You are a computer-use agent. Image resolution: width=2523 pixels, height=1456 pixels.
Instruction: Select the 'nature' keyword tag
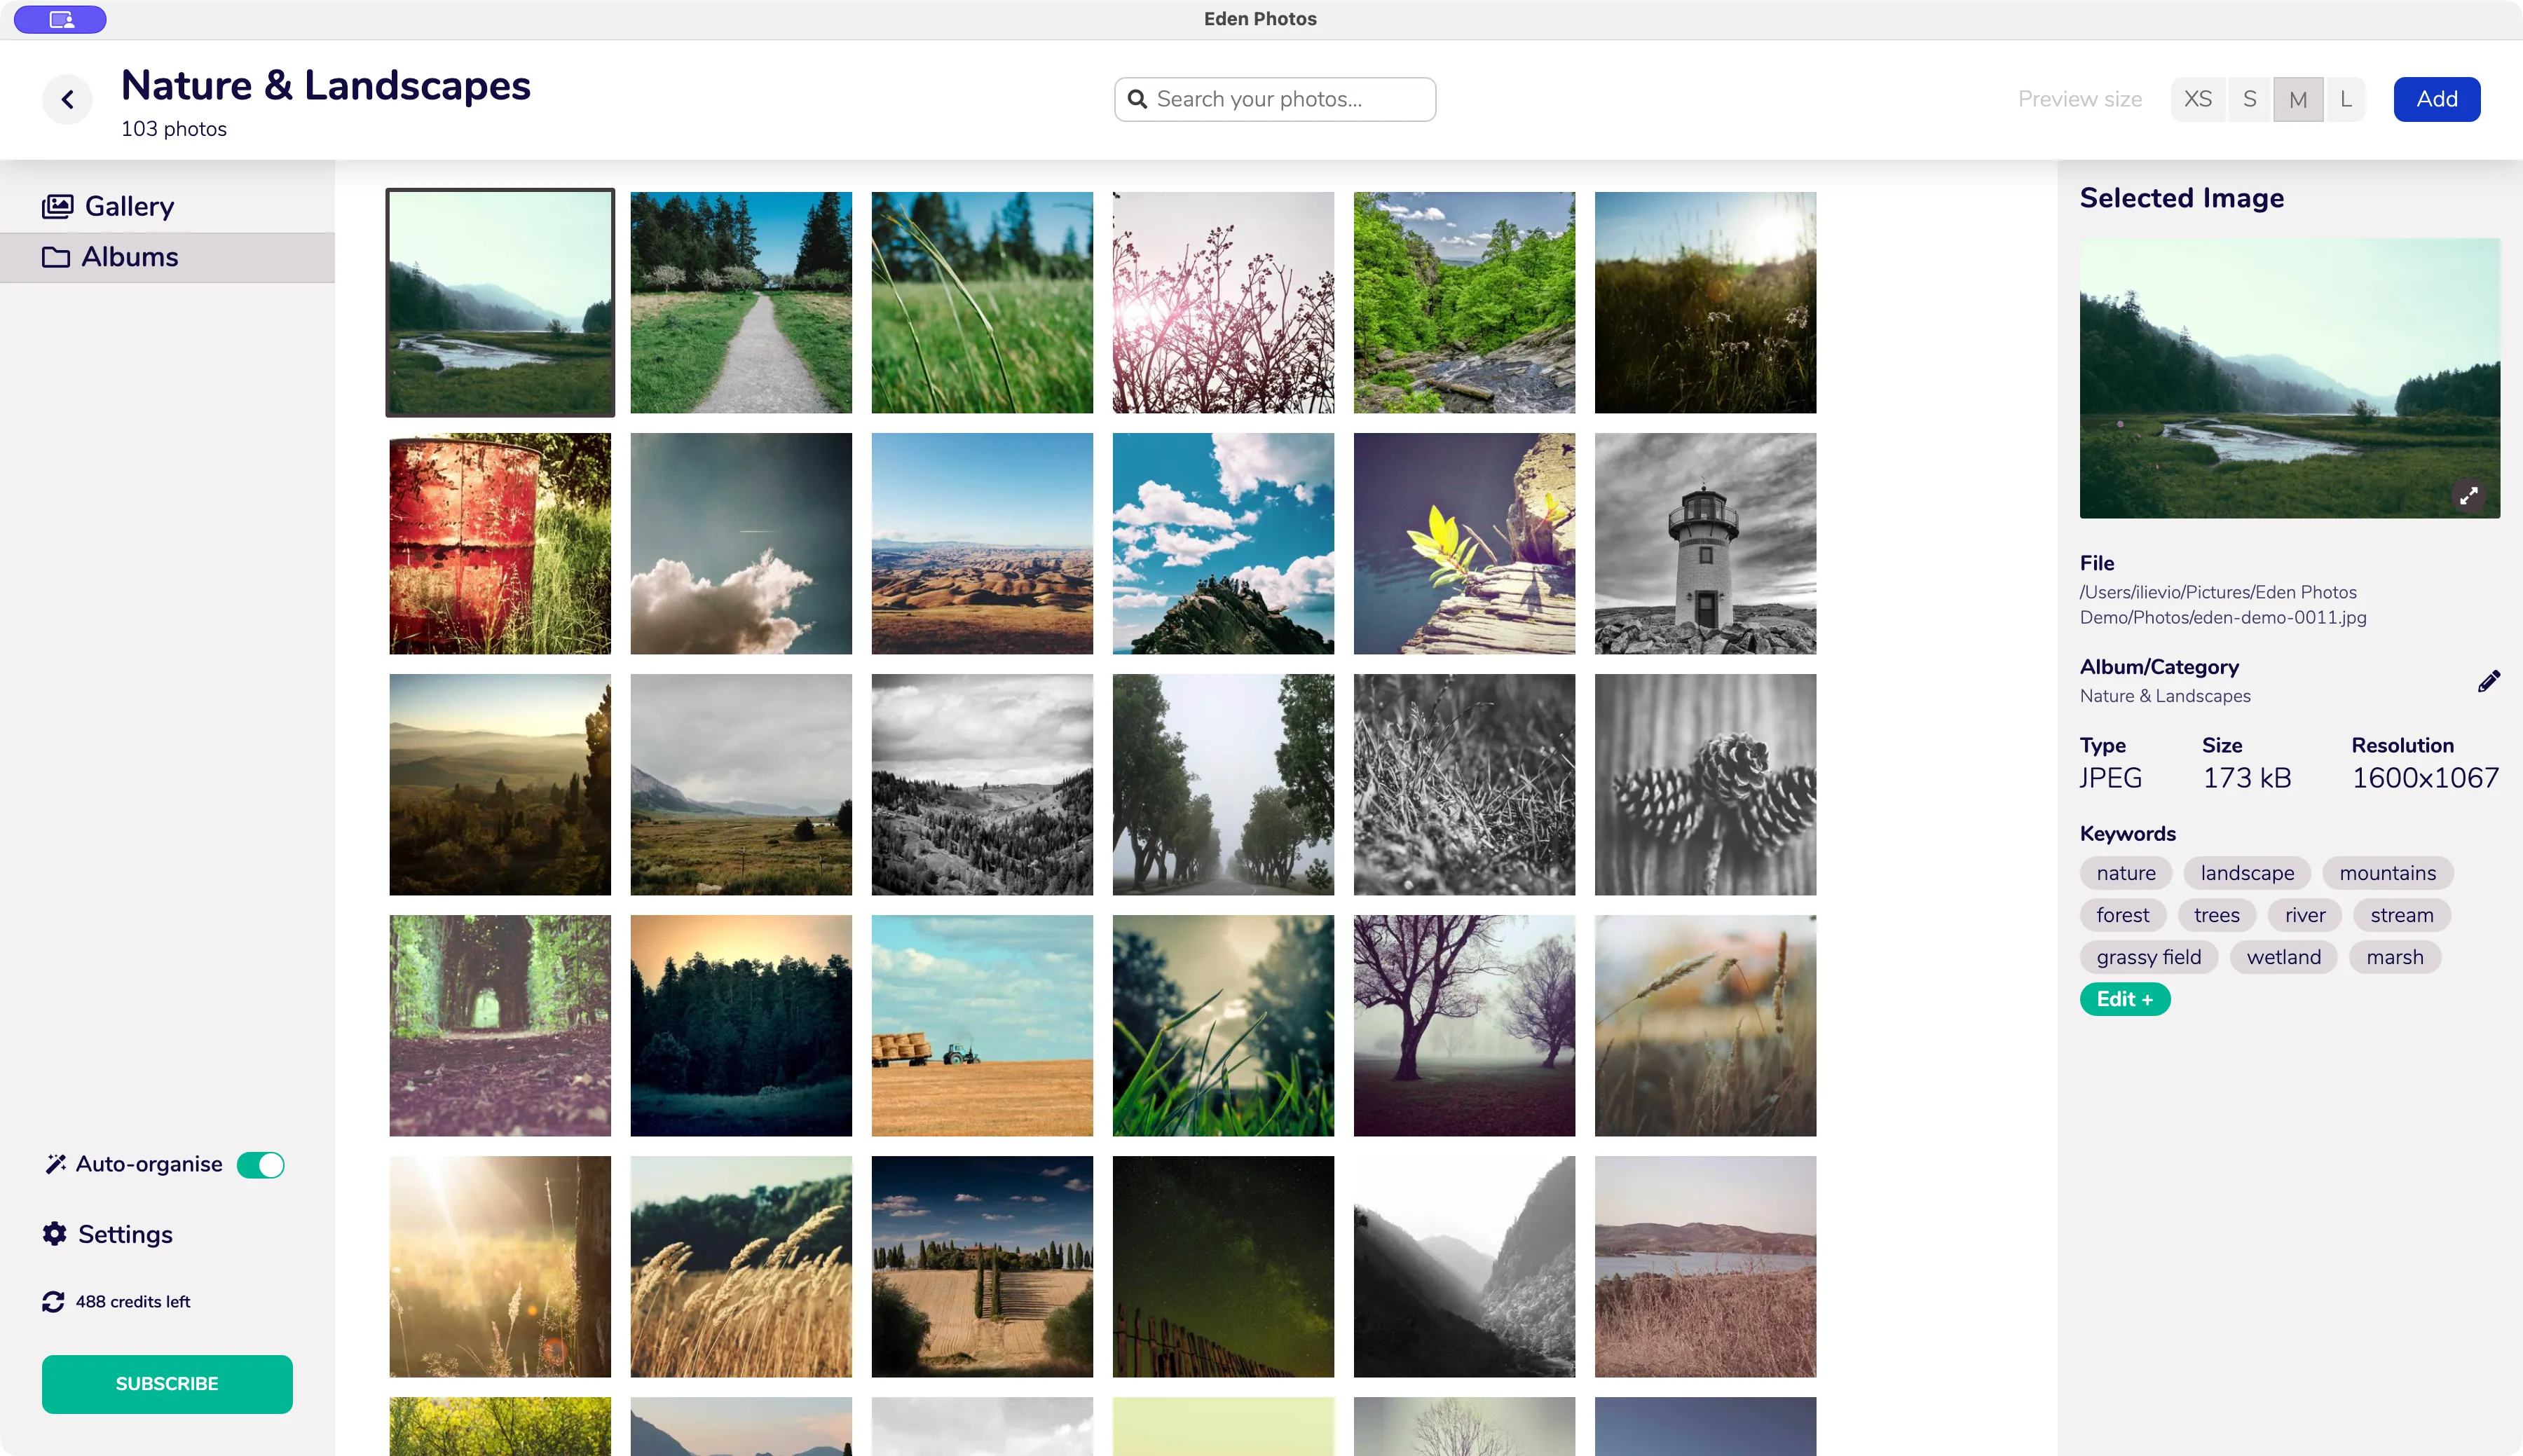pos(2126,873)
